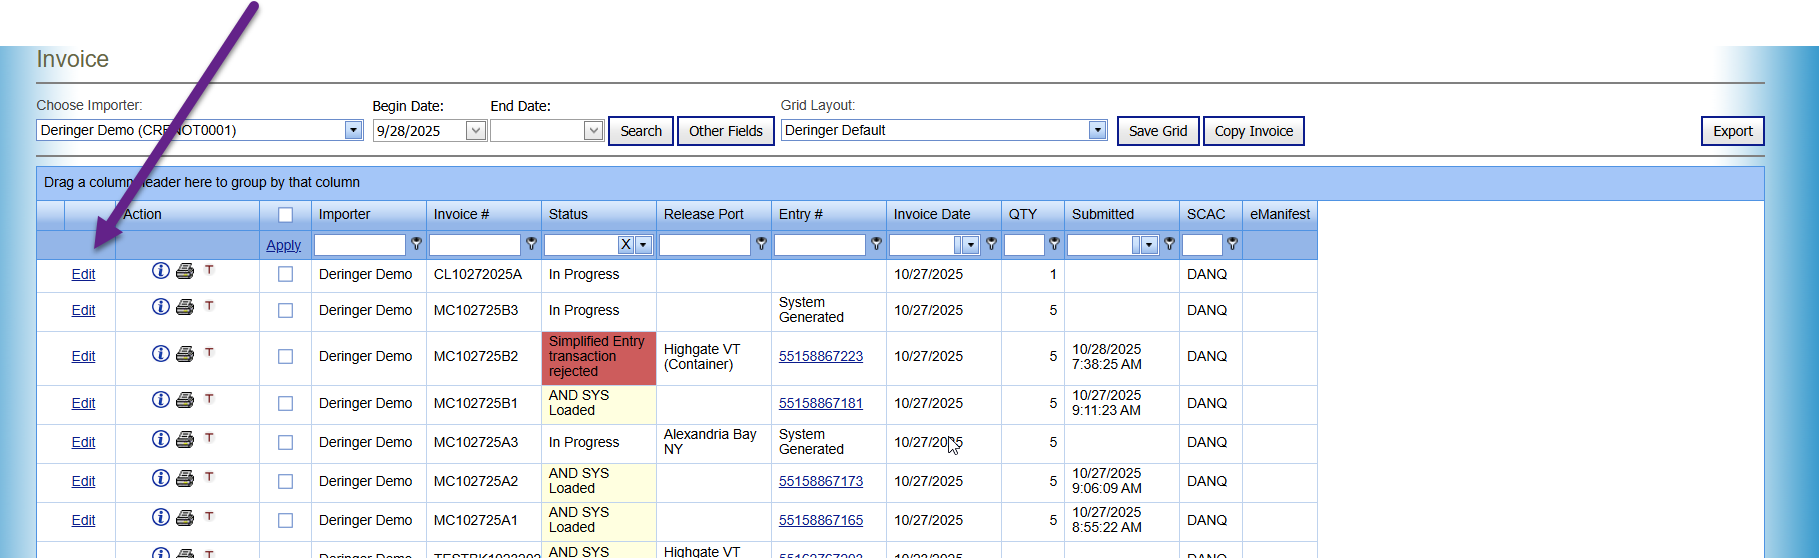Expand the Grid Layout dropdown
The image size is (1819, 558).
pos(1097,130)
